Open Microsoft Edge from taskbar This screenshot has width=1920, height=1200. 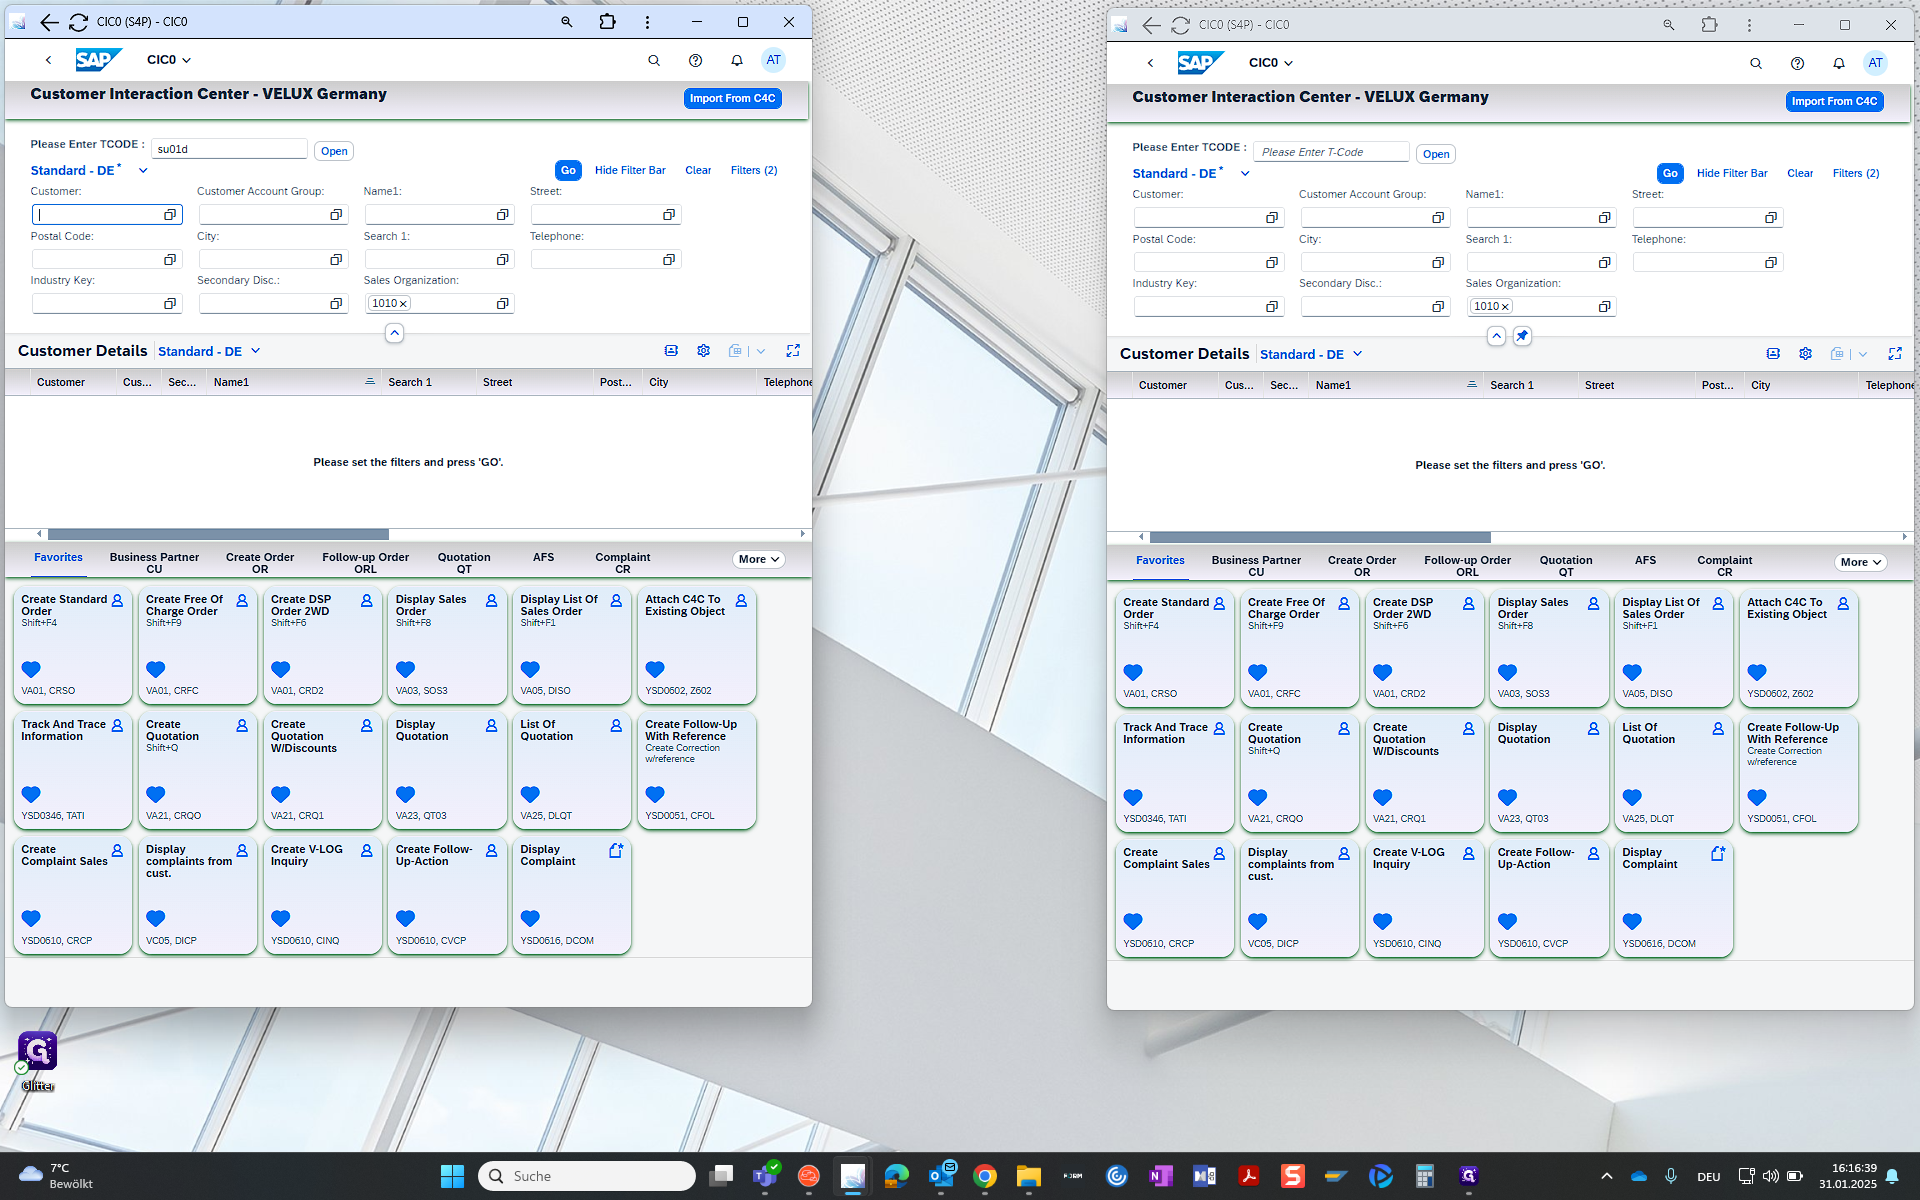(x=896, y=1176)
